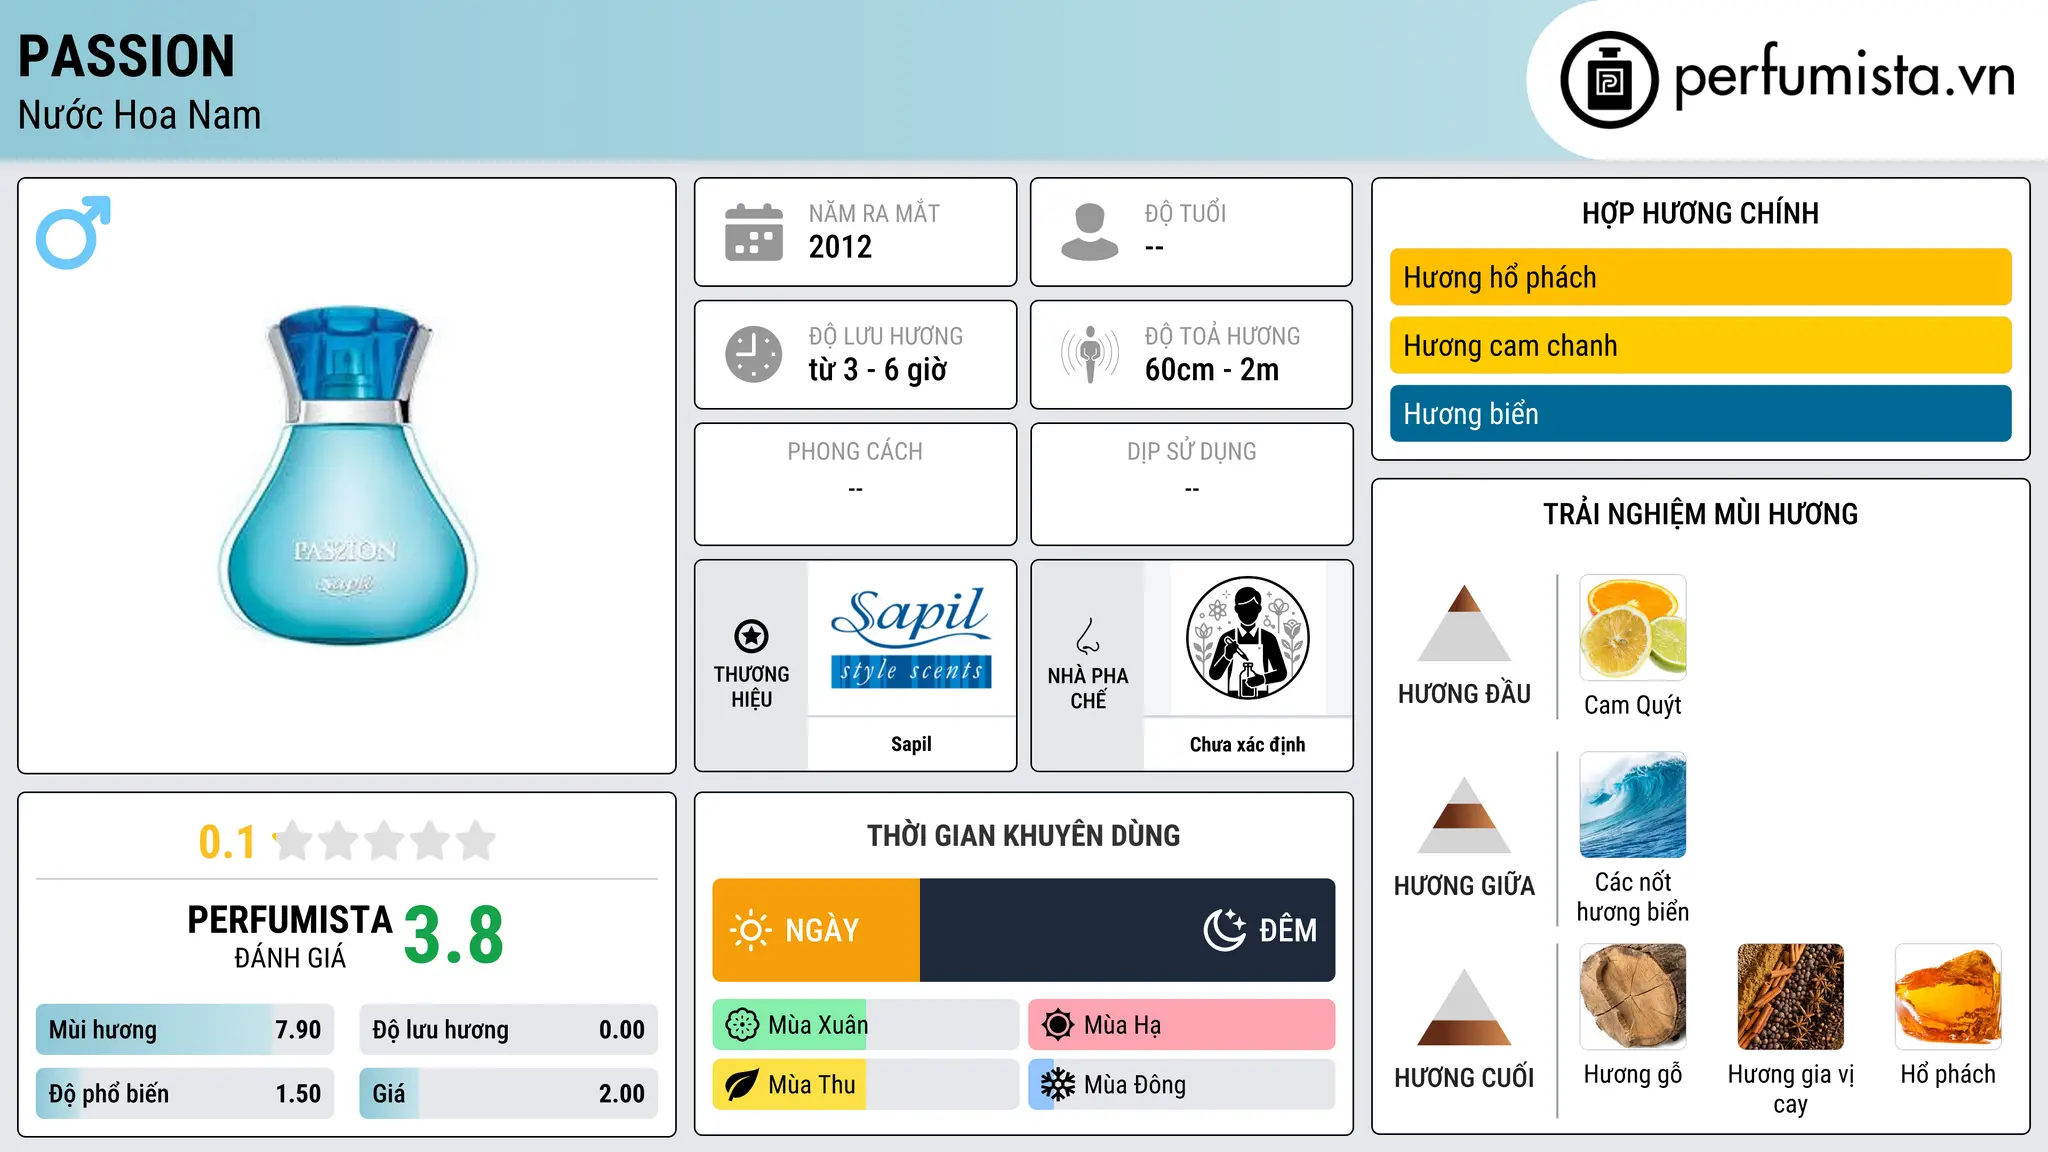Click the Hợp hương chính heading
The height and width of the screenshot is (1152, 2048).
[x=1700, y=213]
